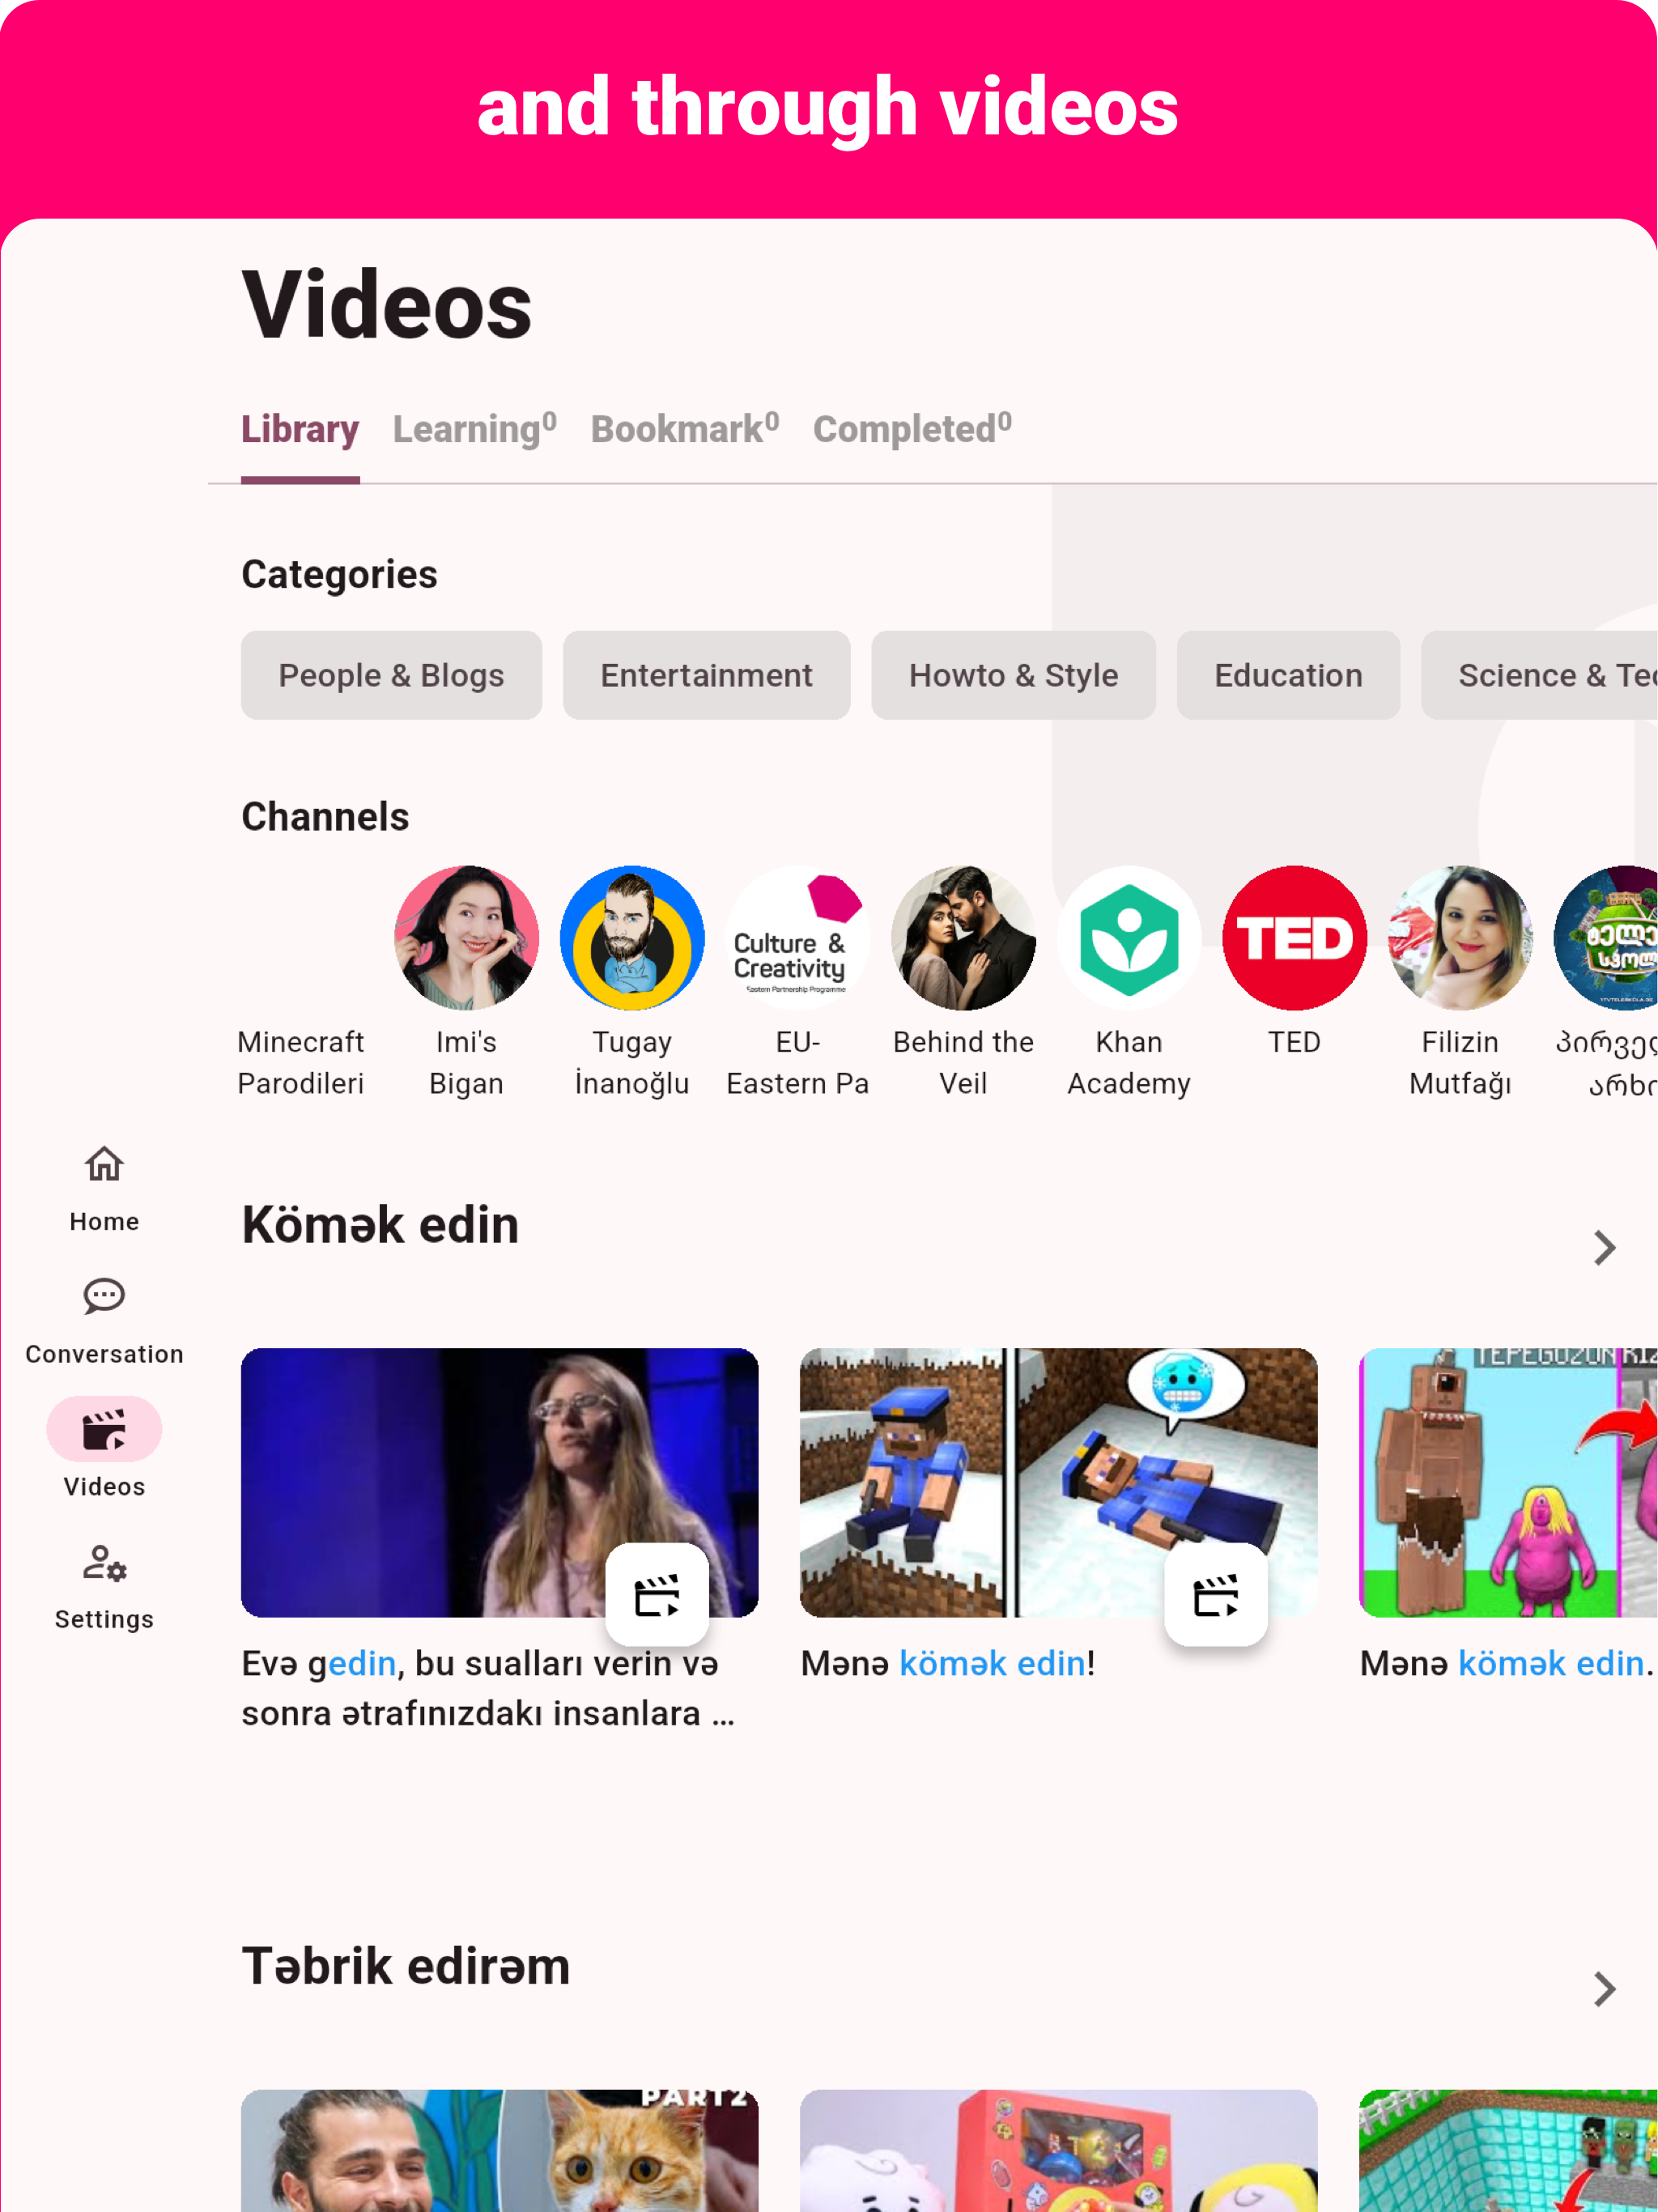Viewport: 1658px width, 2212px height.
Task: Open the 'Mənə kömək edin.' caption
Action: pyautogui.click(x=1507, y=1663)
